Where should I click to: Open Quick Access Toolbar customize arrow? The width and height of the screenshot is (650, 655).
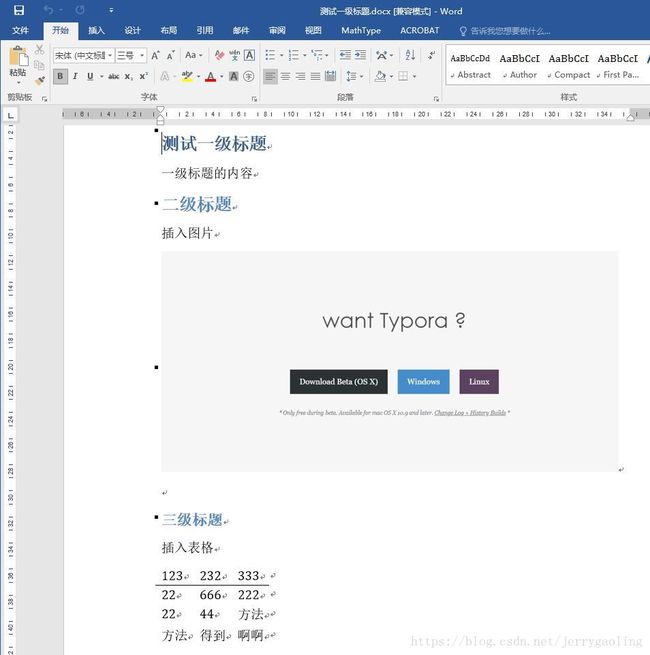click(111, 10)
